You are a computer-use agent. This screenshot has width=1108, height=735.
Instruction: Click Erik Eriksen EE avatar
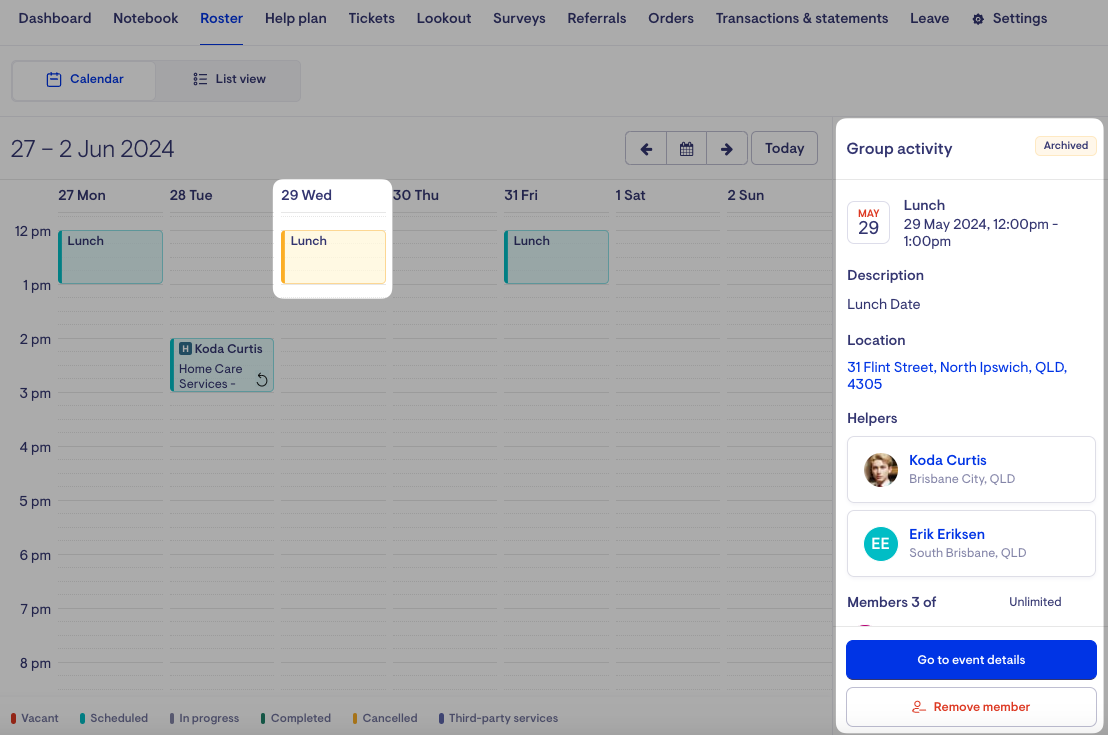click(881, 543)
